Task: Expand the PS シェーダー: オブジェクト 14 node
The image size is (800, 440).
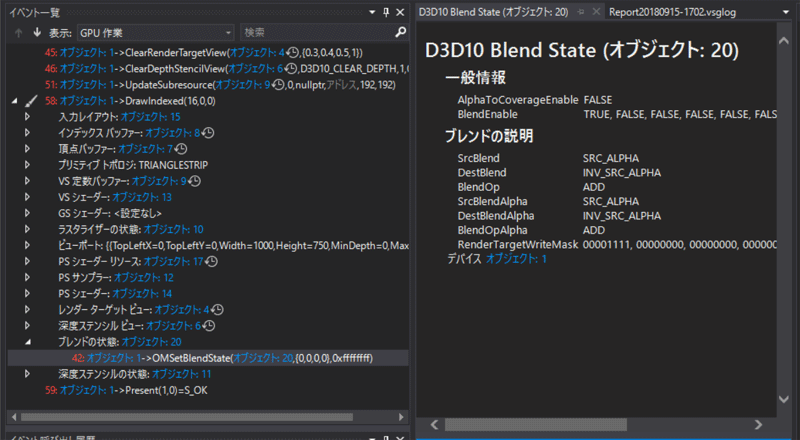Action: (x=27, y=294)
